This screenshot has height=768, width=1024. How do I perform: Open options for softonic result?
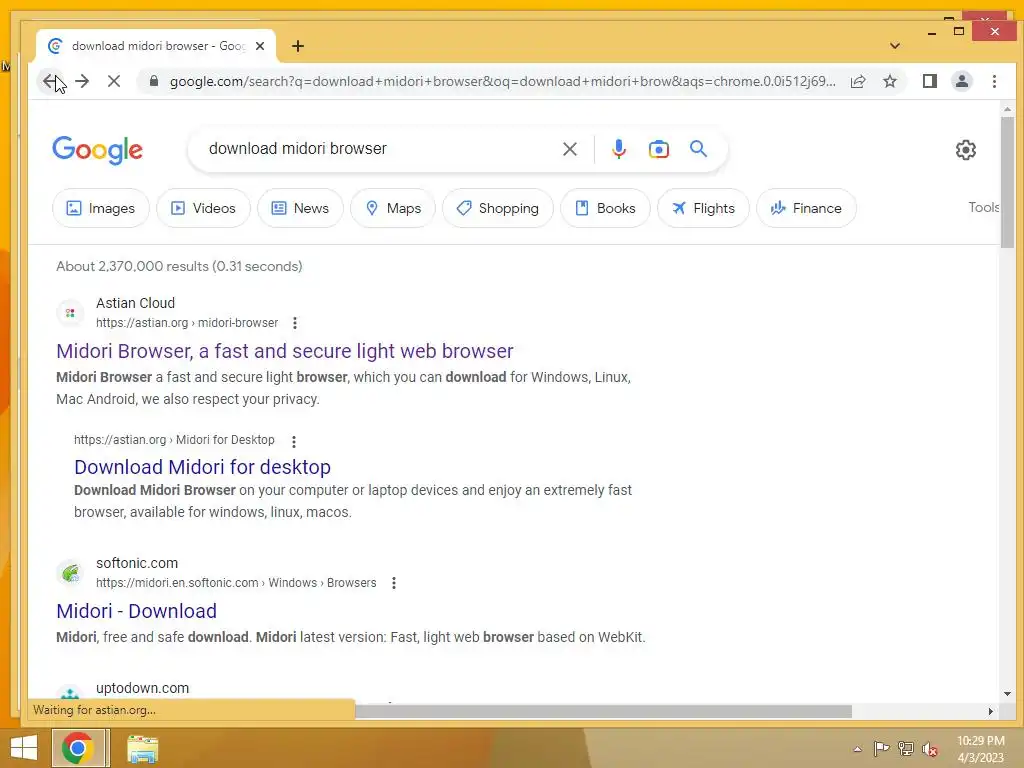point(394,583)
